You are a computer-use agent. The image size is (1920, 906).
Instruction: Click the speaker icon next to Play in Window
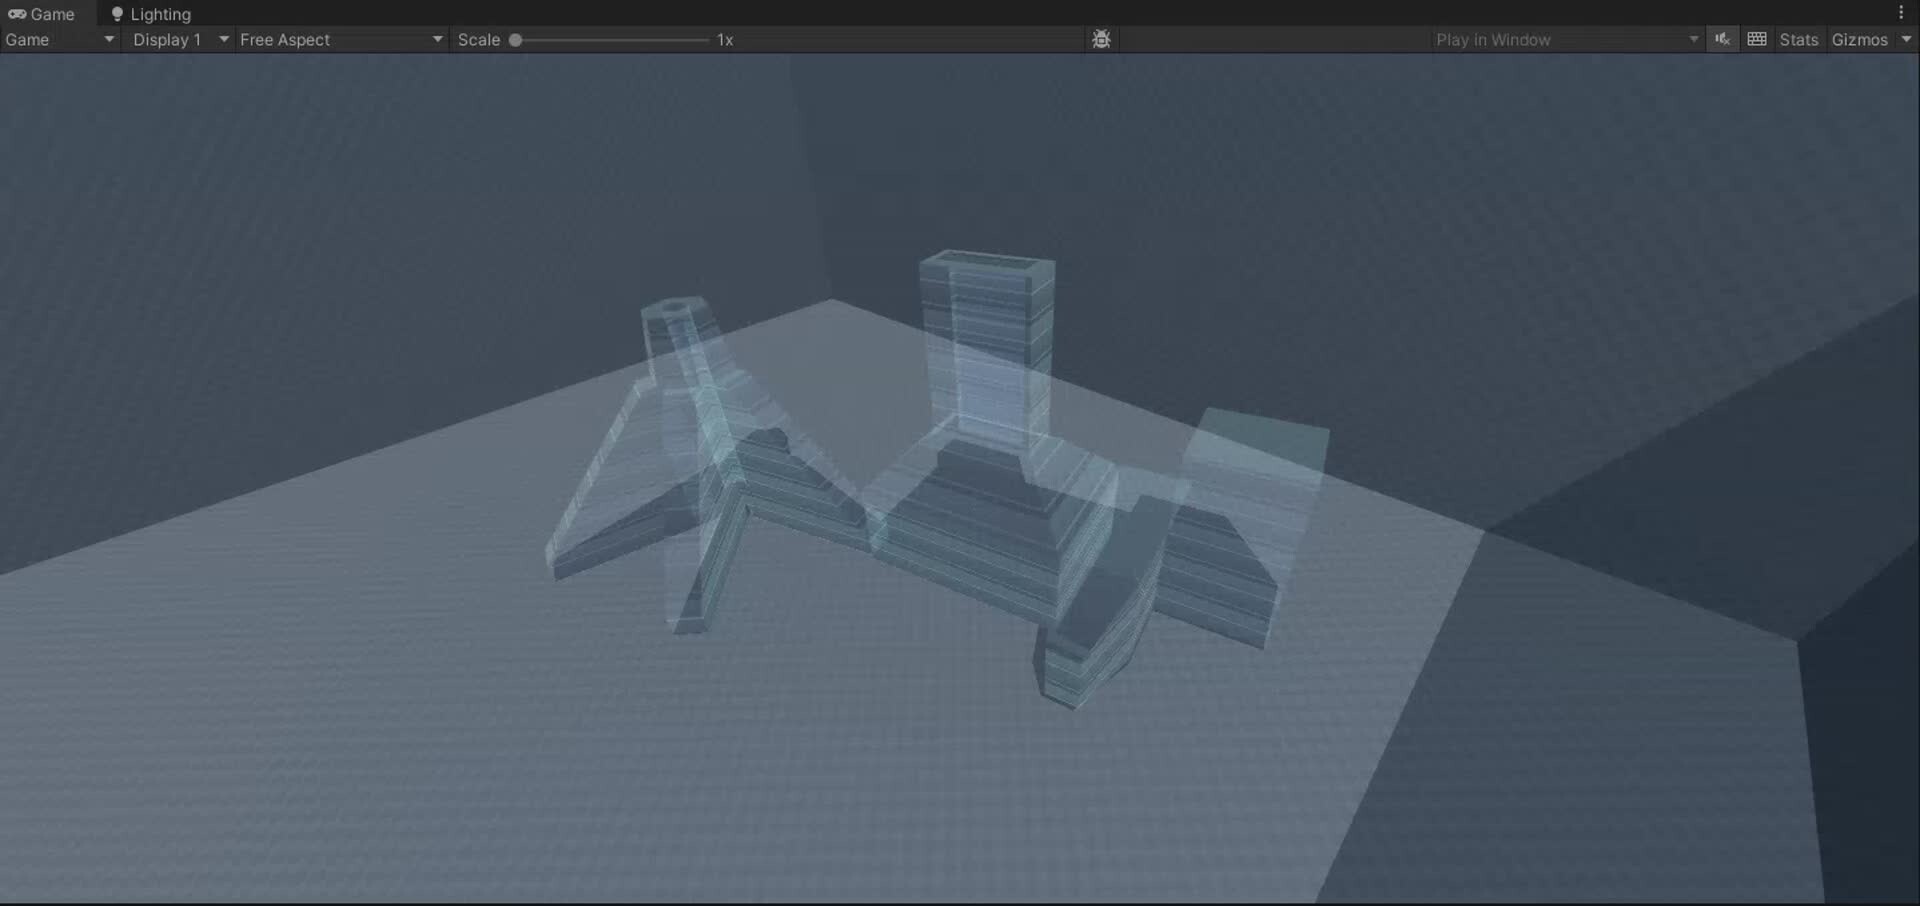[1723, 39]
